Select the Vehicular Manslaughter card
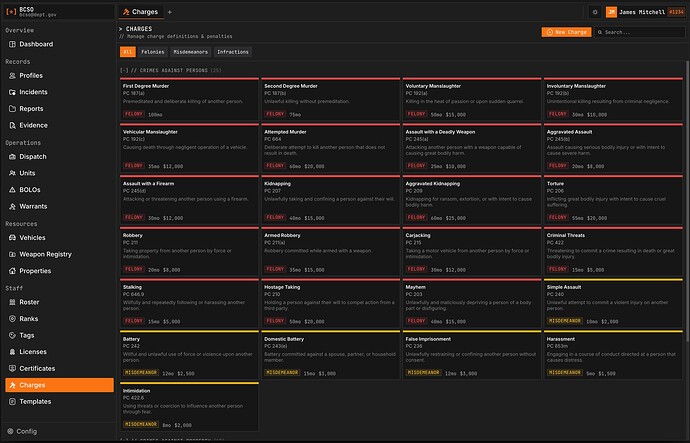This screenshot has height=443, width=690. [189, 148]
